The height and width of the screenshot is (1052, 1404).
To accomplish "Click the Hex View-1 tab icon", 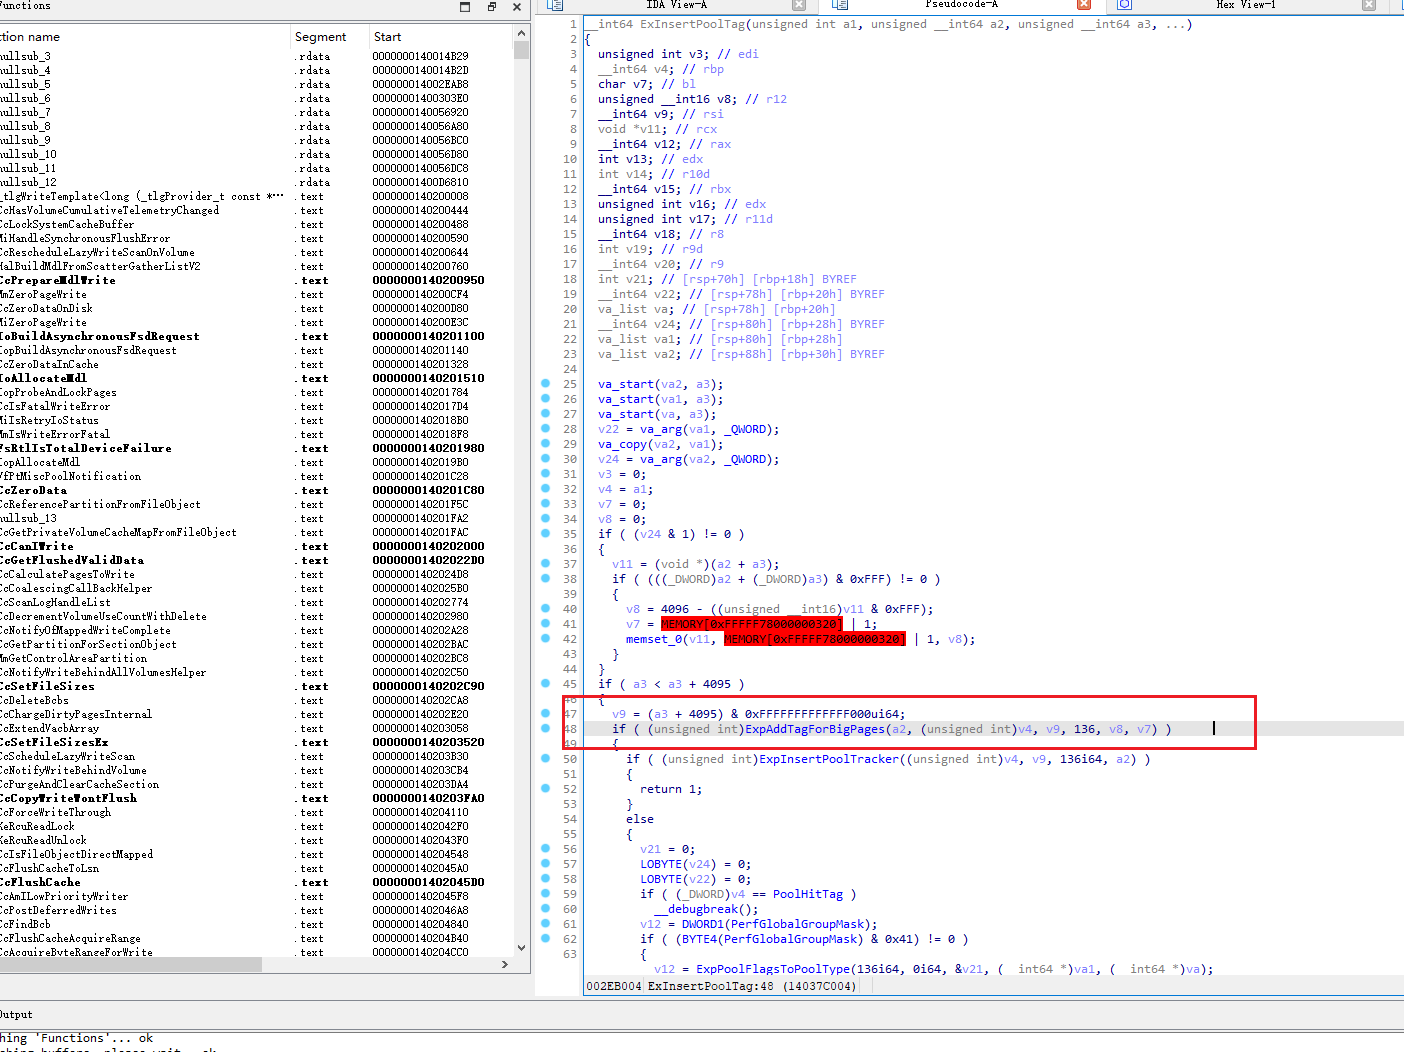I will [1124, 5].
